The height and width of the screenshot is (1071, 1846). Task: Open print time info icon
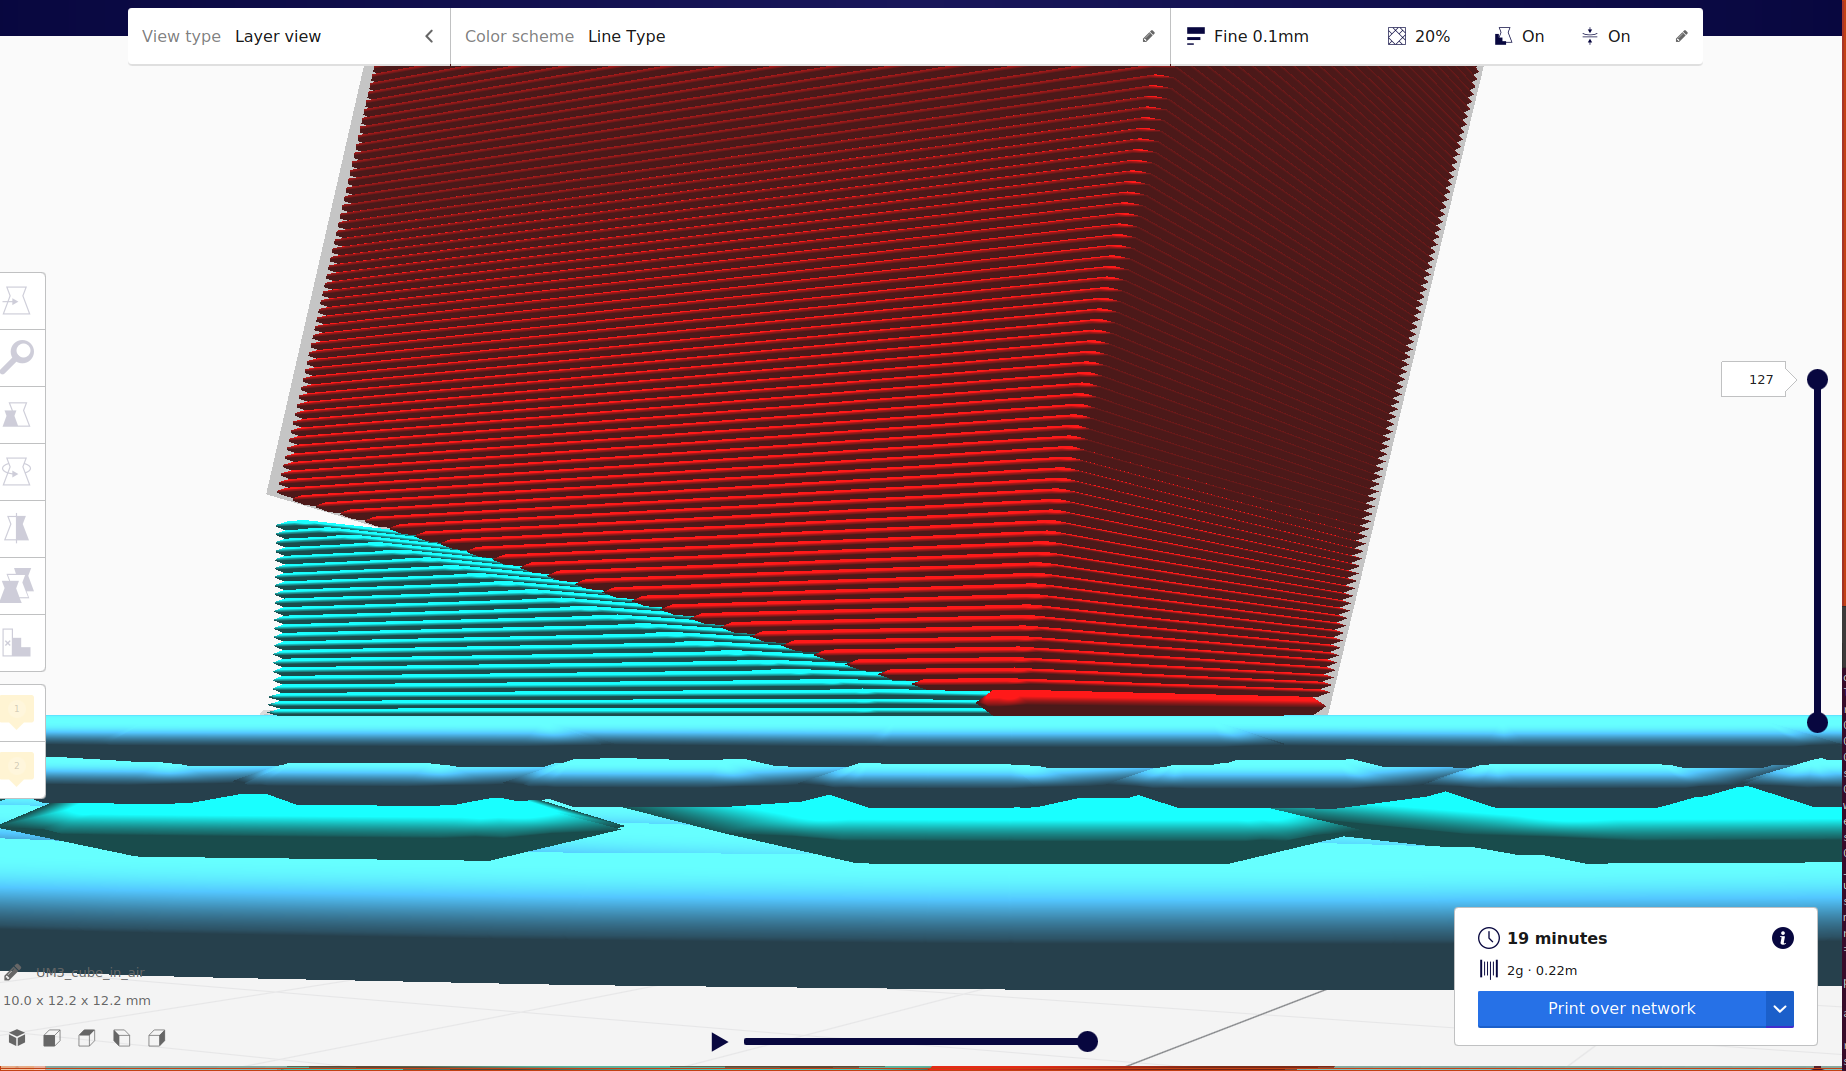coord(1782,938)
